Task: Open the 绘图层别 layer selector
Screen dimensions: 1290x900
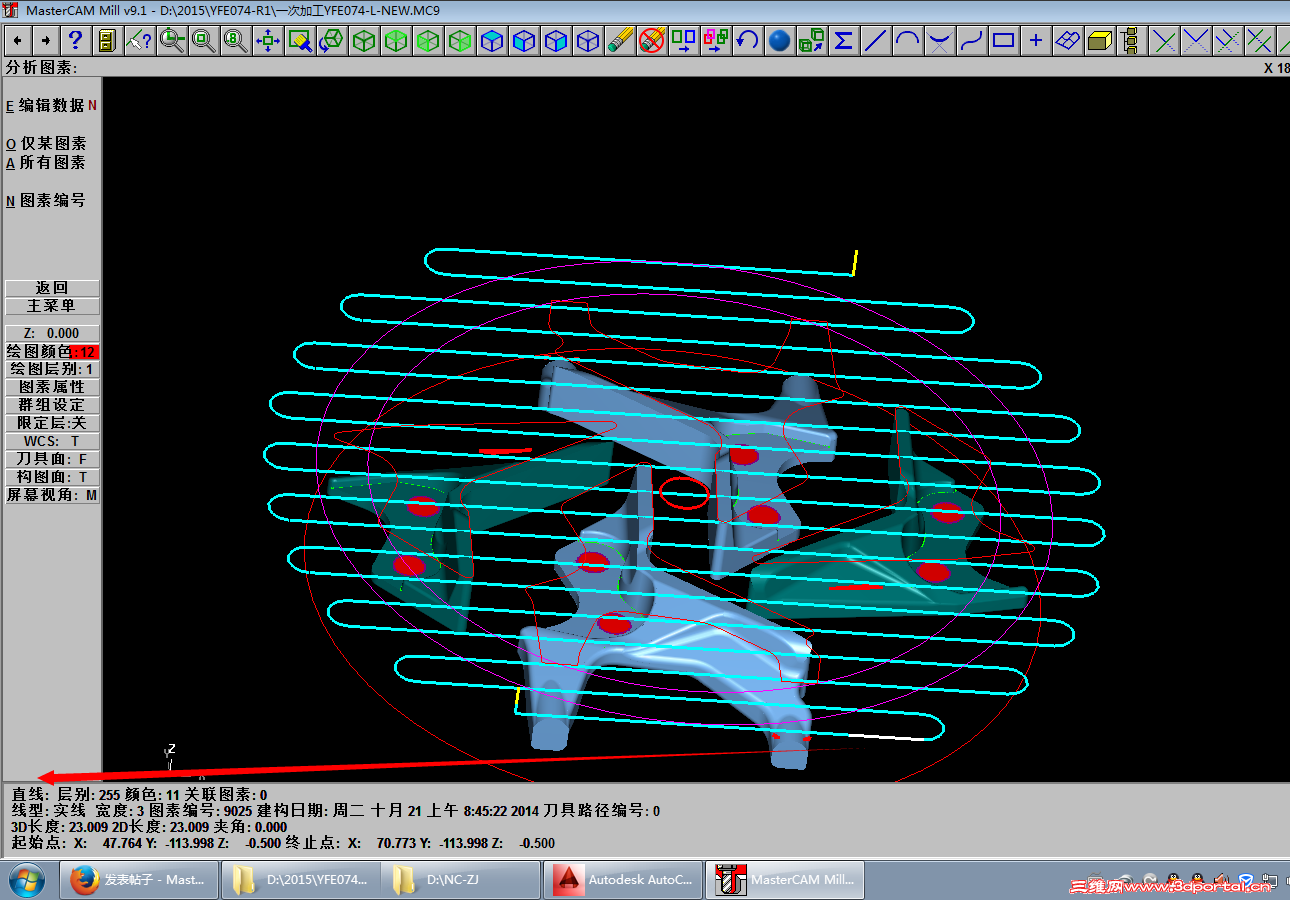Action: [51, 368]
